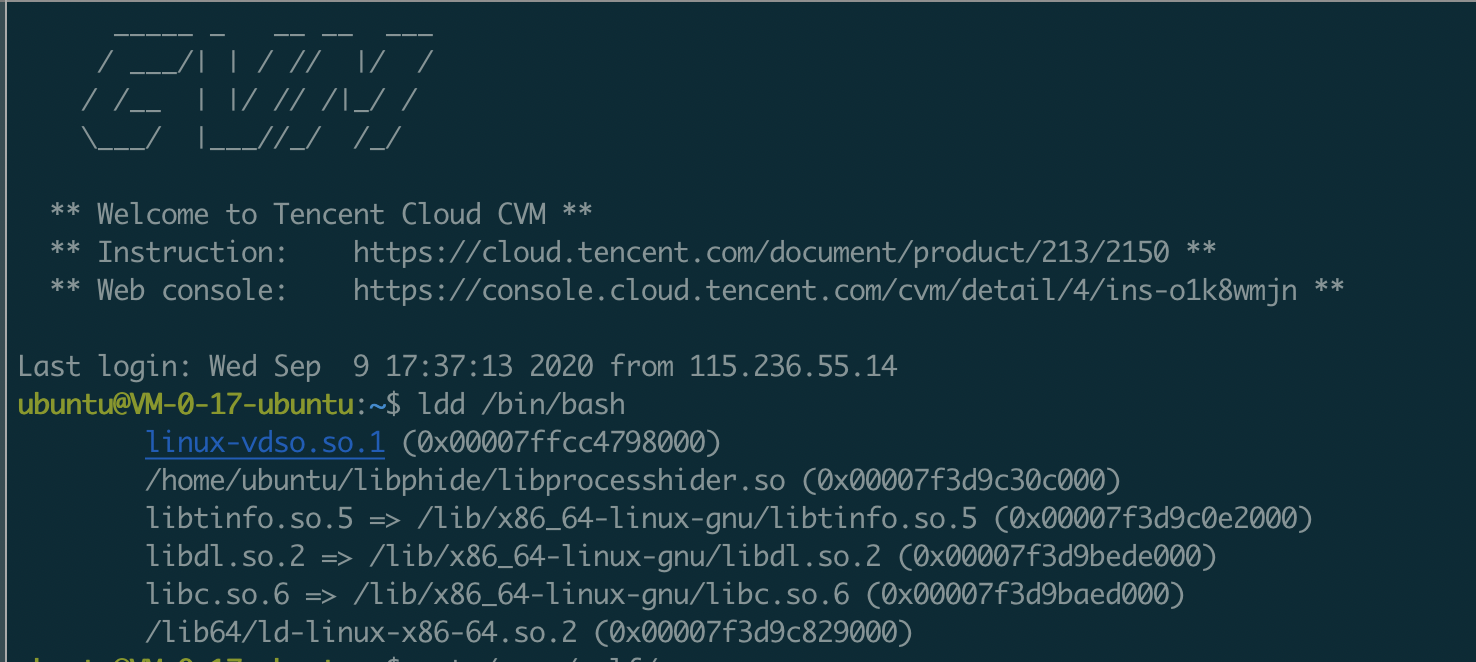
Task: Click the /lib/x86_64-linux-gnu/libc.so.6 path
Action: click(x=601, y=594)
